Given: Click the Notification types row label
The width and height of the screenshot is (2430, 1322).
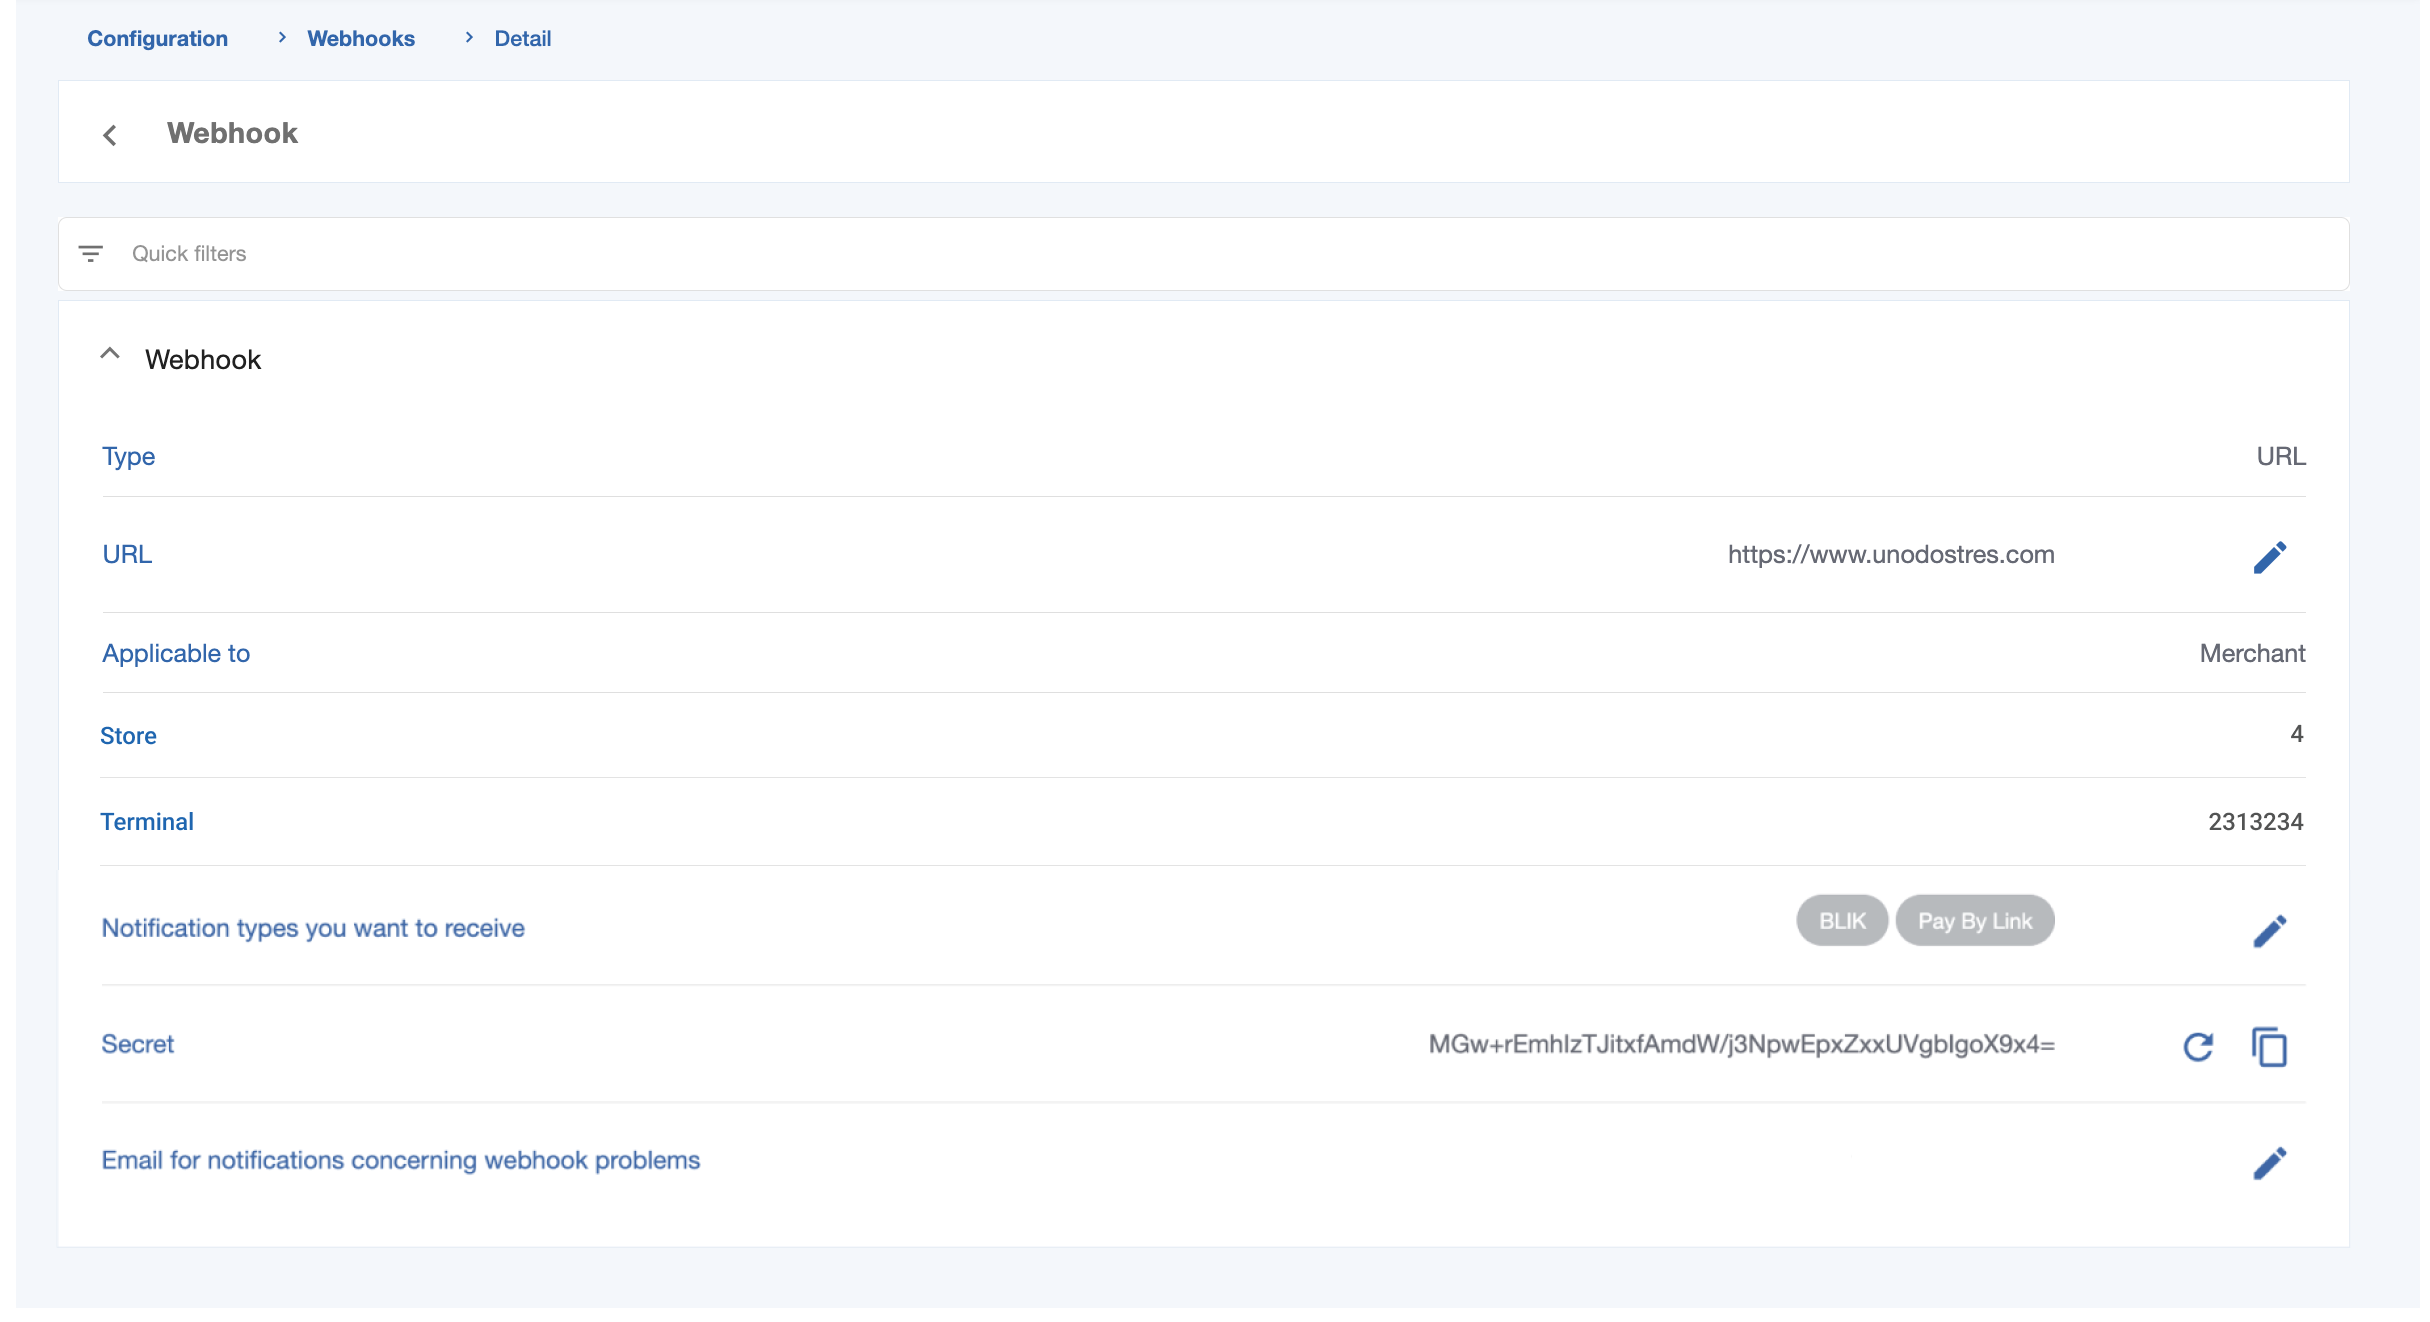Looking at the screenshot, I should (x=313, y=928).
